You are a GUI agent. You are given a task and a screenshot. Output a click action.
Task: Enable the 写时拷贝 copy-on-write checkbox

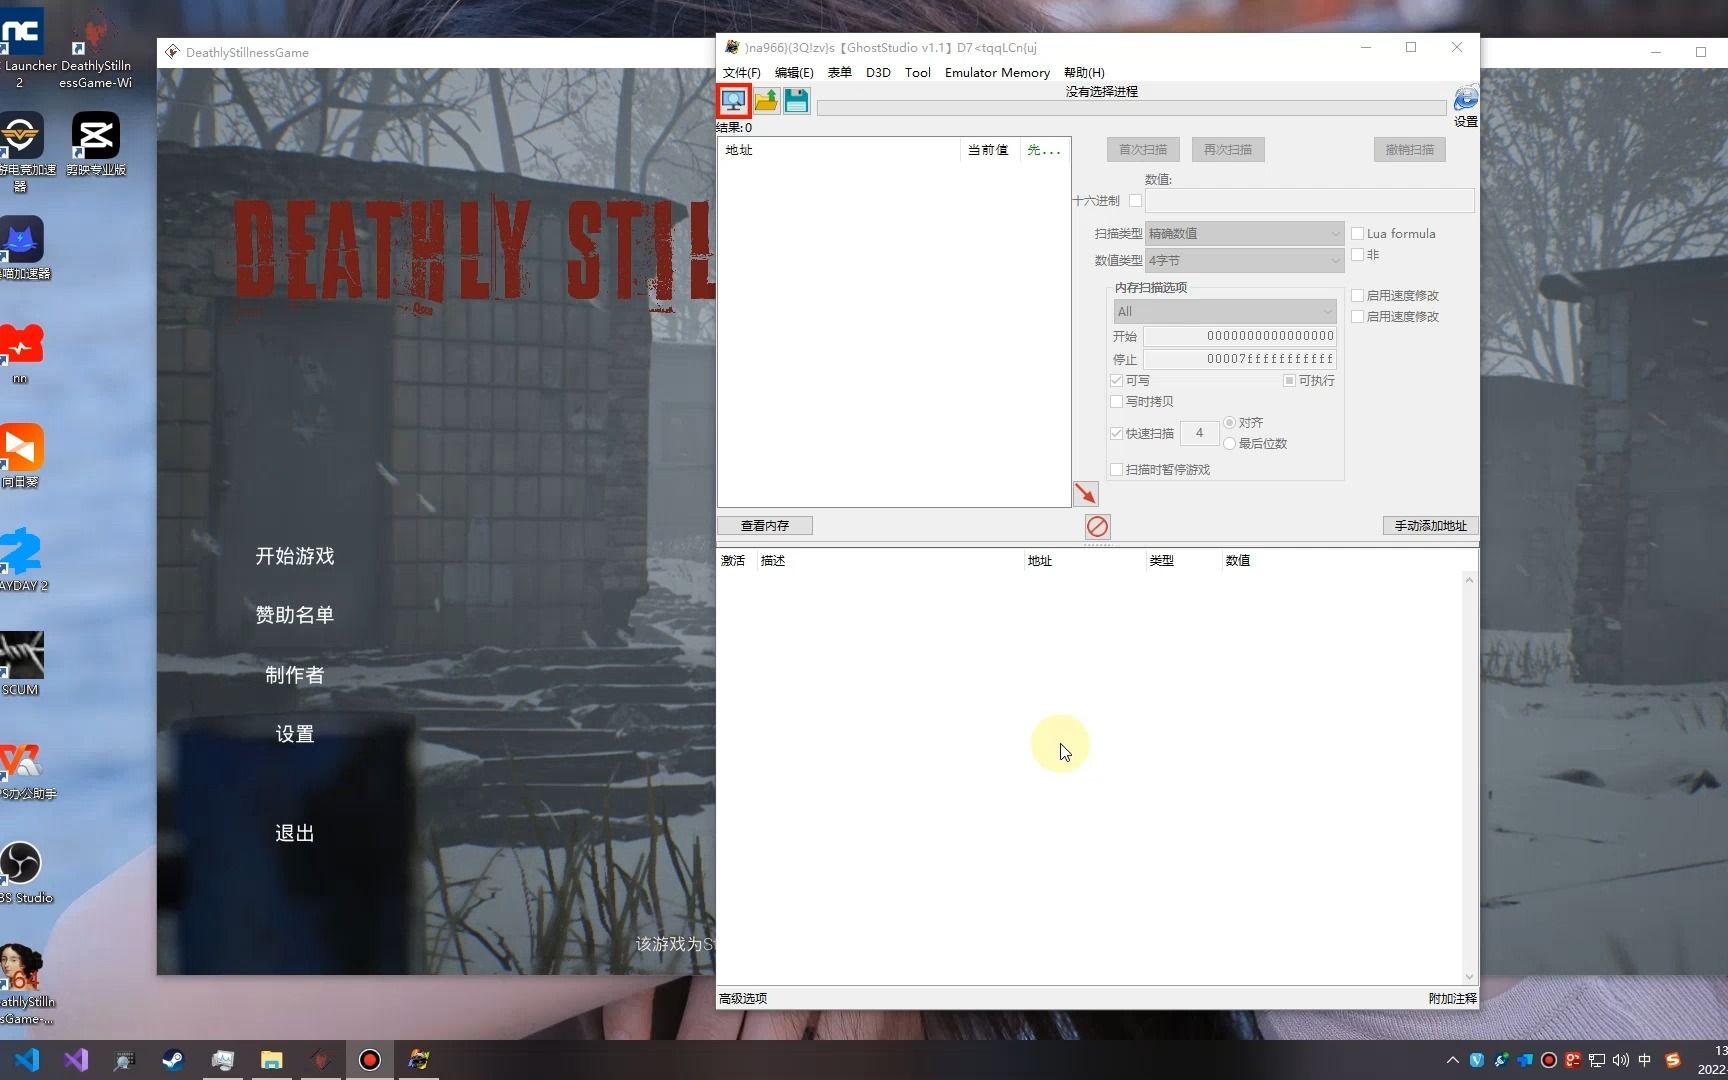1116,401
